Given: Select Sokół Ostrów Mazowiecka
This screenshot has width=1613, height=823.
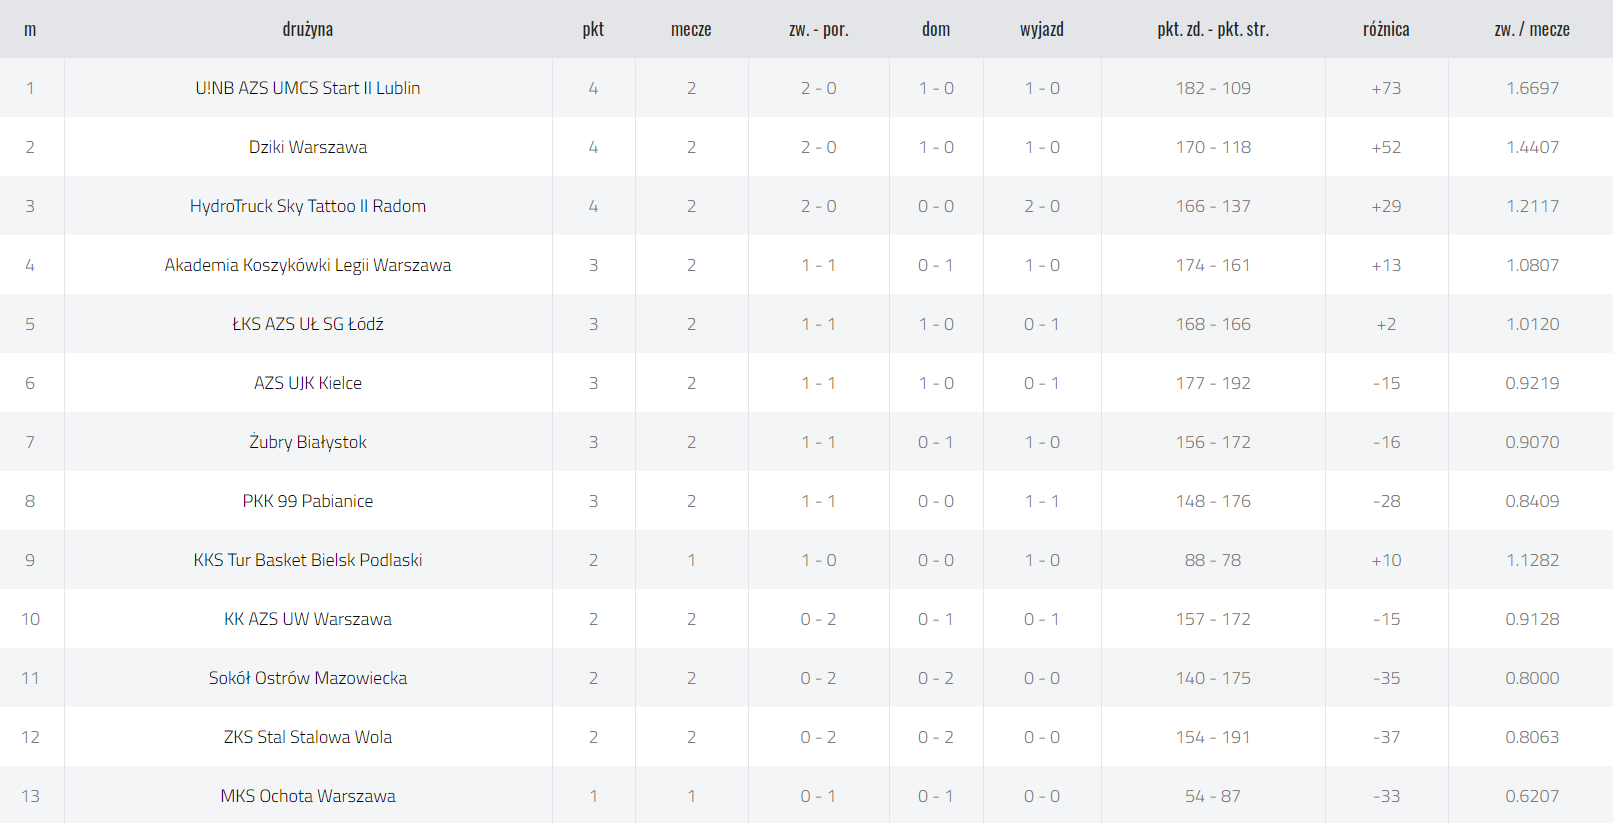Looking at the screenshot, I should click(x=308, y=678).
